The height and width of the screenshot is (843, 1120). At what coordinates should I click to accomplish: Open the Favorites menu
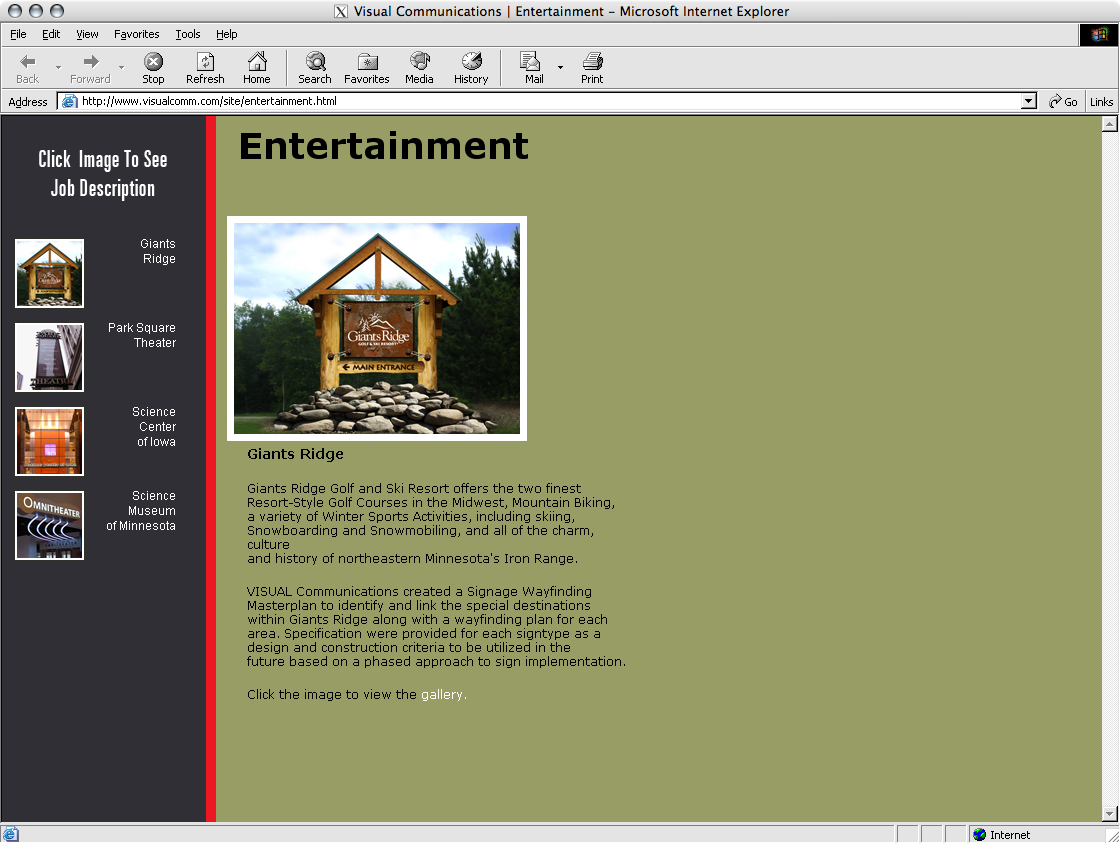coord(136,34)
